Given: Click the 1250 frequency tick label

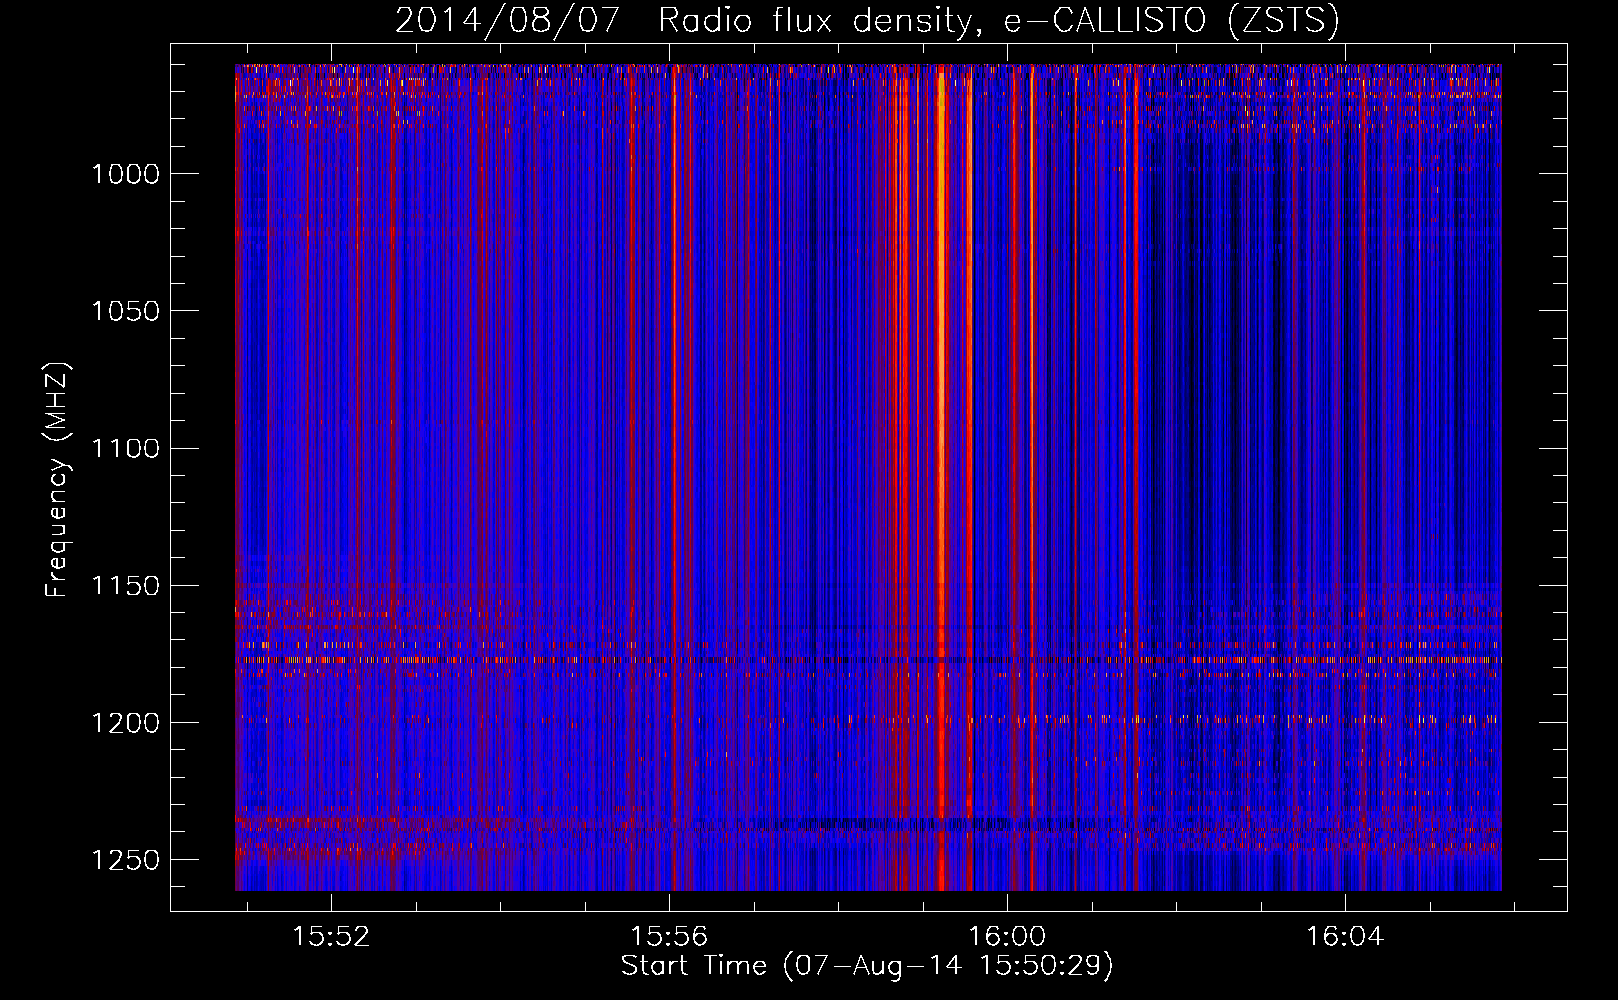Looking at the screenshot, I should click(125, 860).
